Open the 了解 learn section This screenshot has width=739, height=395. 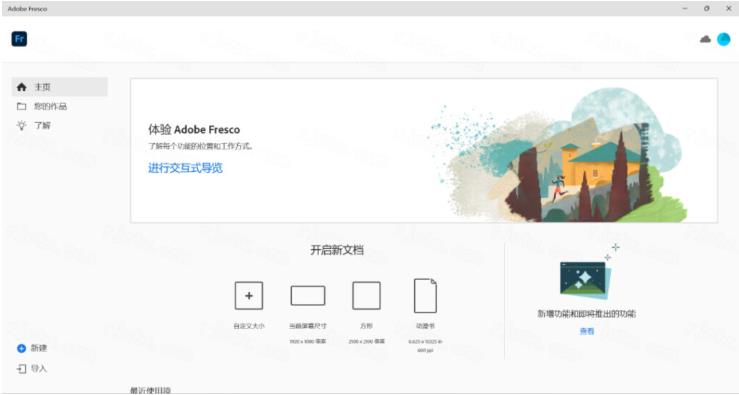coord(42,125)
